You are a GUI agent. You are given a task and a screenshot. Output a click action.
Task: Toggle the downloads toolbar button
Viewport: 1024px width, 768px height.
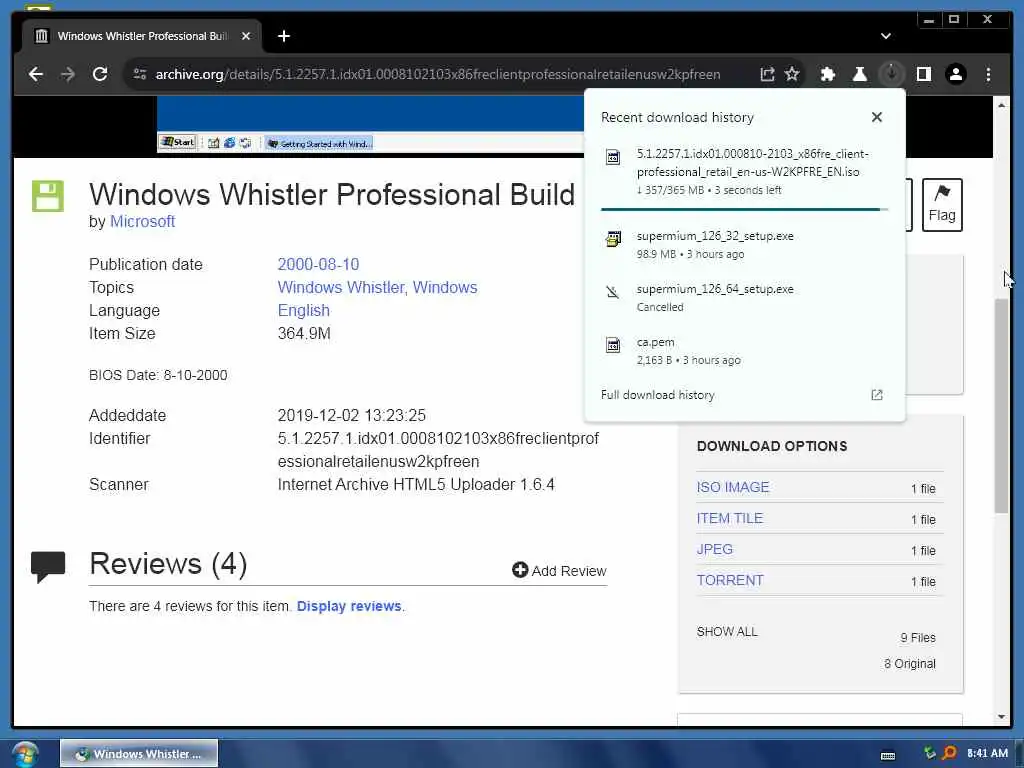click(x=891, y=74)
